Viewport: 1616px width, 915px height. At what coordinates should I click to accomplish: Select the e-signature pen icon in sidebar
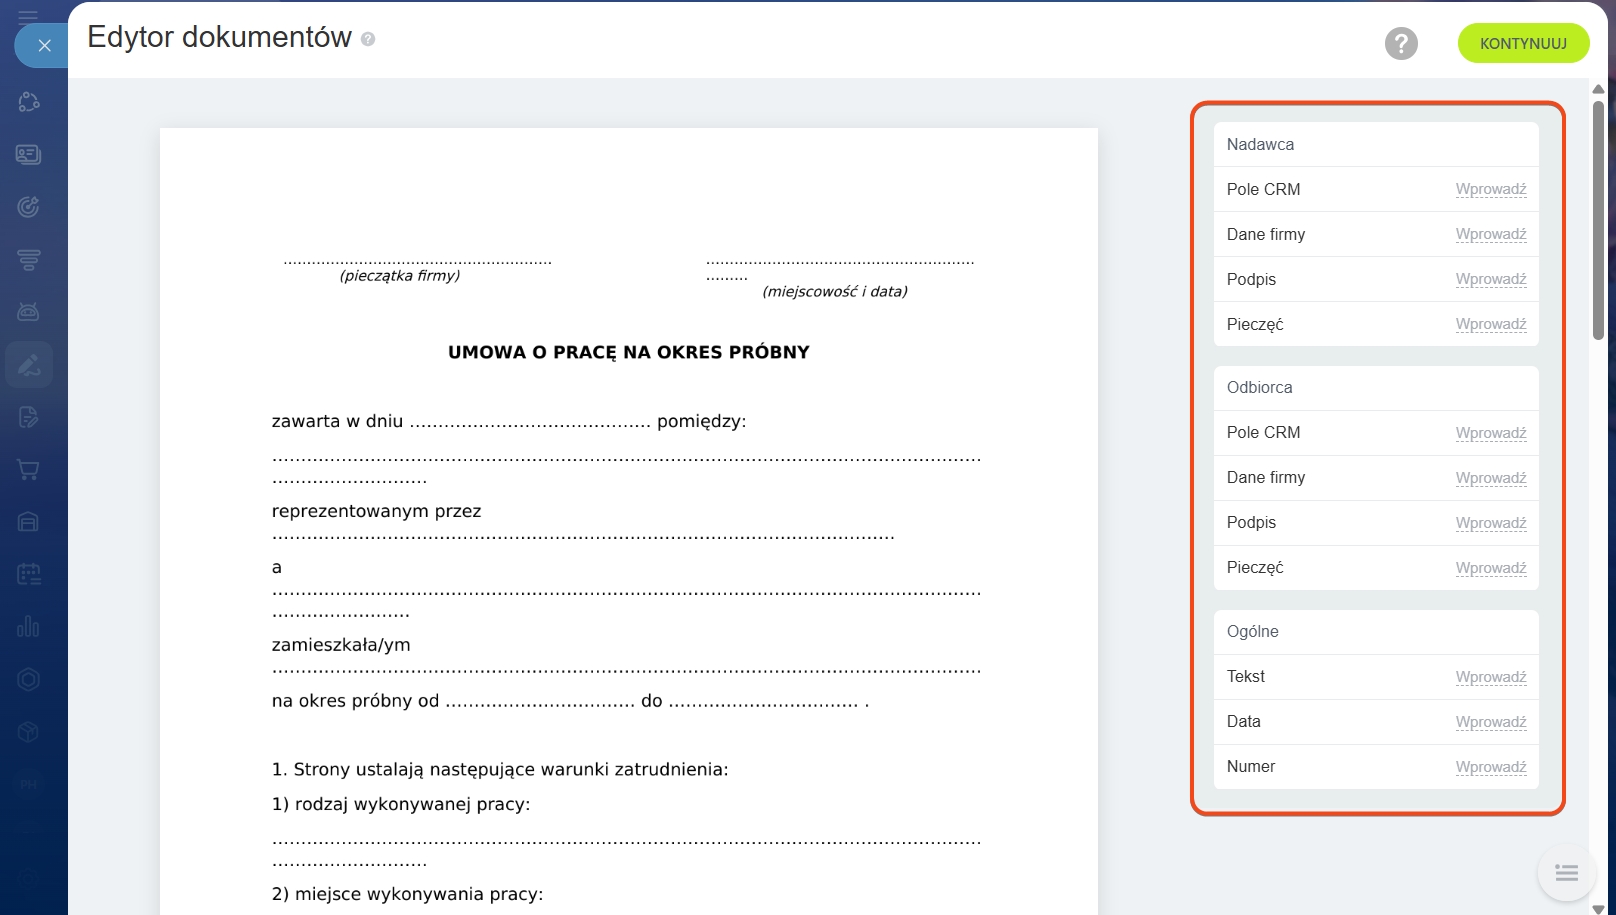click(28, 365)
